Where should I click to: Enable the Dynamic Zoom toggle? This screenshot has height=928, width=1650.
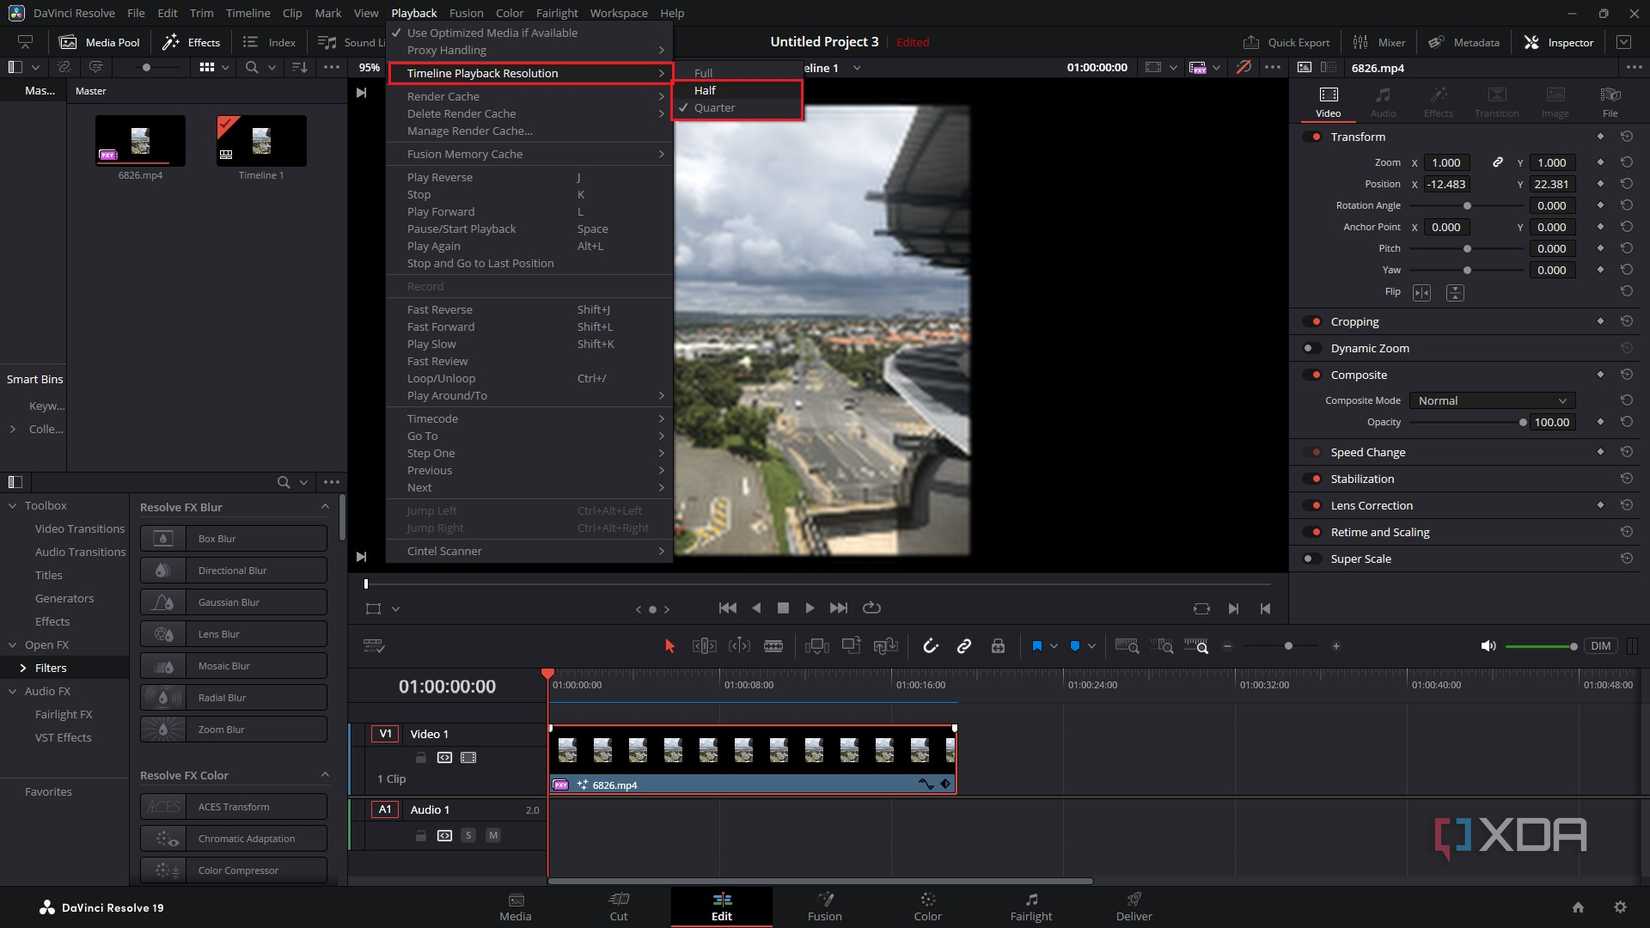1310,348
